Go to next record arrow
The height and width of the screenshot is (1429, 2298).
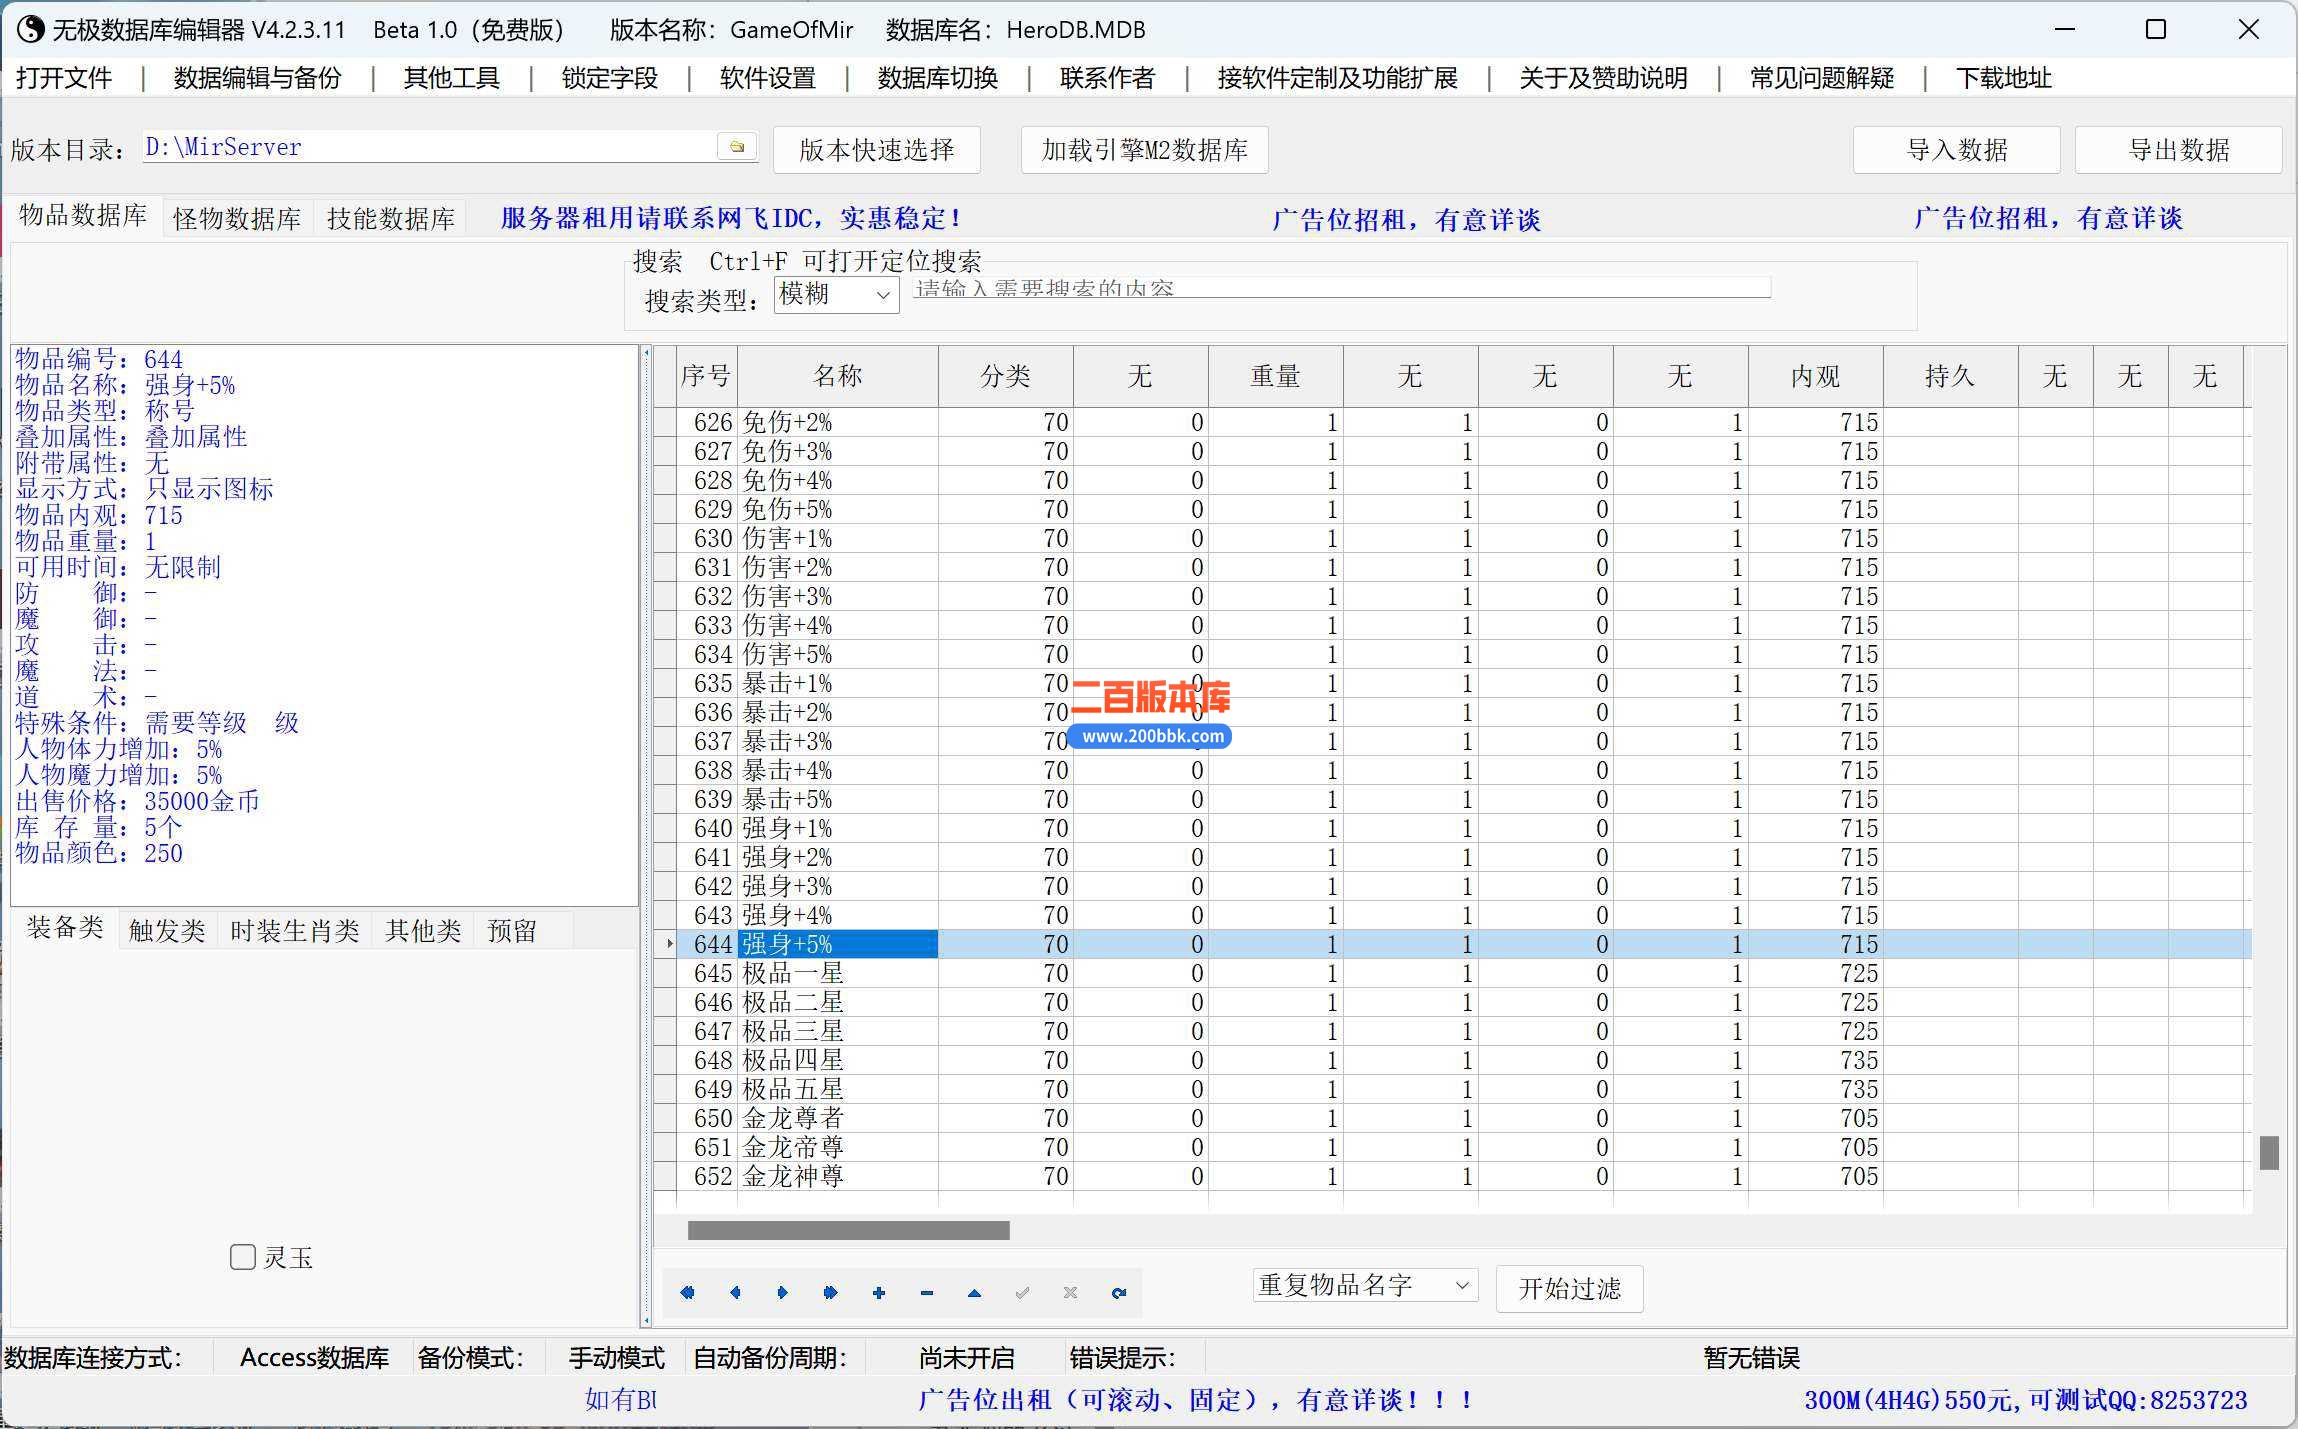[x=783, y=1292]
